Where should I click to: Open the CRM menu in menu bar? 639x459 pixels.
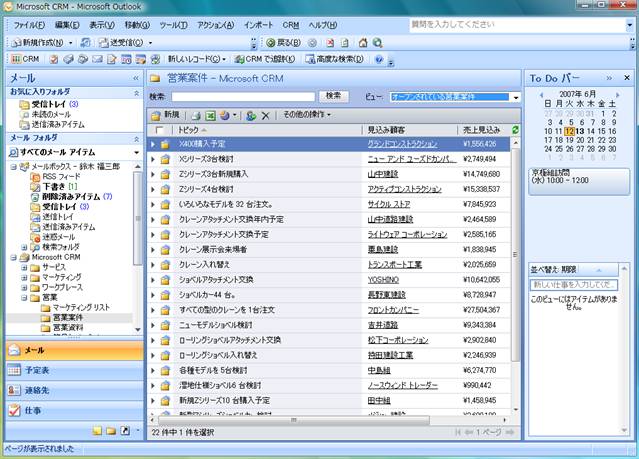[x=291, y=25]
